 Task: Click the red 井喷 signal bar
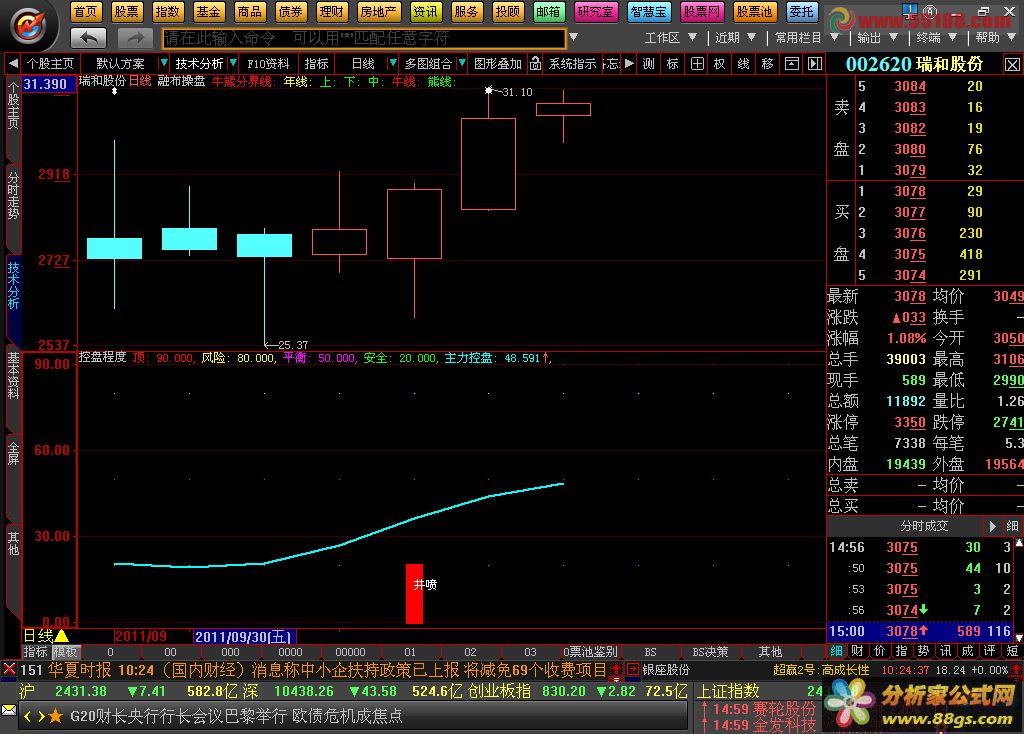click(415, 594)
